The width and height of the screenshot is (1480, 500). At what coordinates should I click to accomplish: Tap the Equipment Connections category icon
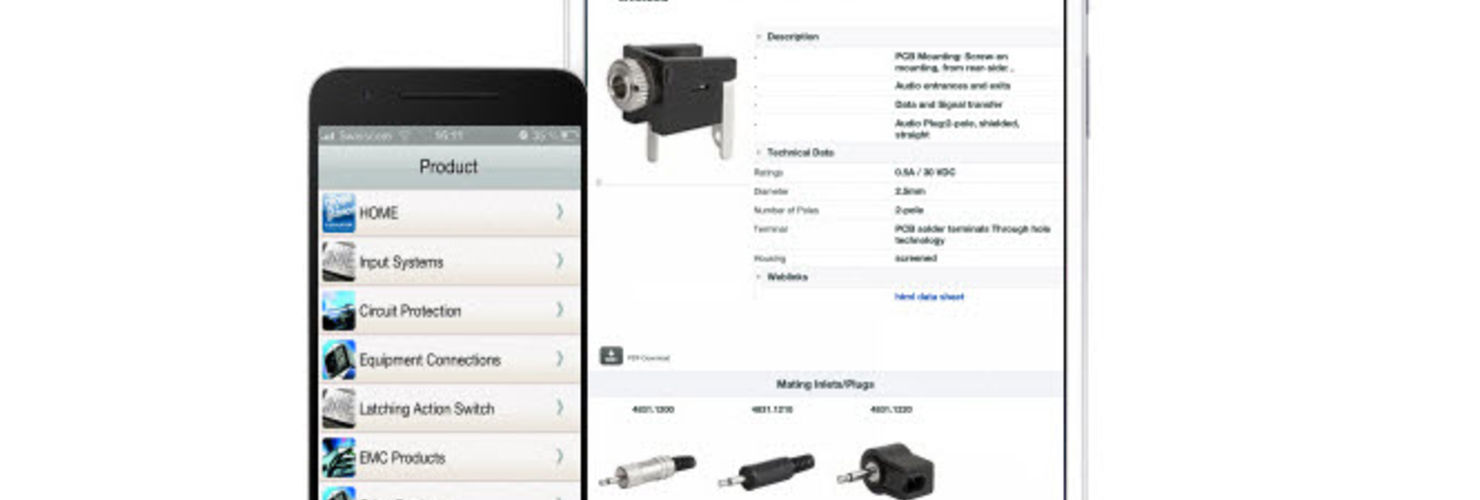tap(338, 360)
